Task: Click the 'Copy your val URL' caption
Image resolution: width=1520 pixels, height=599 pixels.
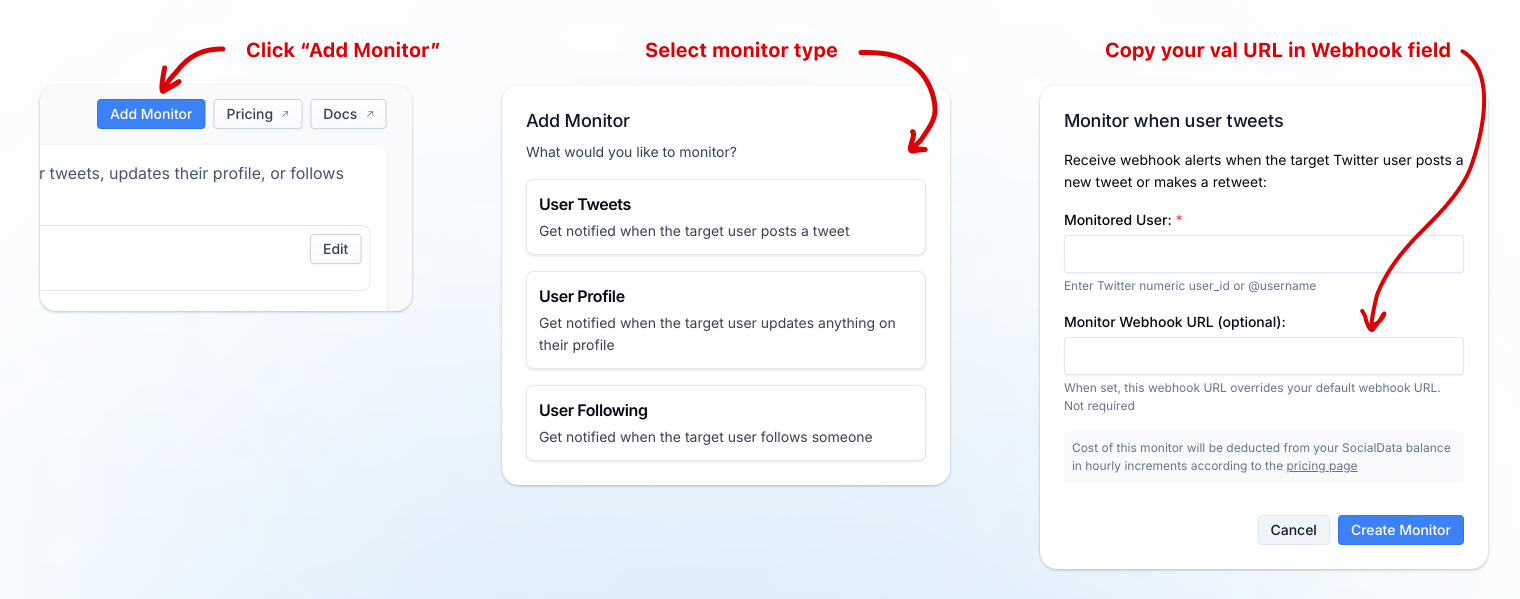Action: coord(1277,51)
